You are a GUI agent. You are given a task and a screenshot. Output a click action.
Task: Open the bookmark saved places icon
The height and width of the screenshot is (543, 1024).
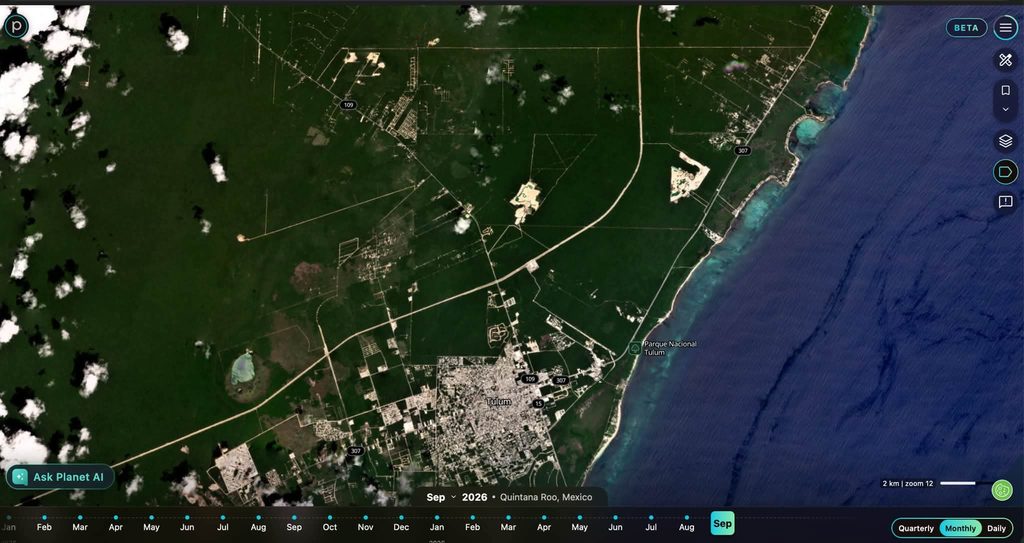[1006, 90]
